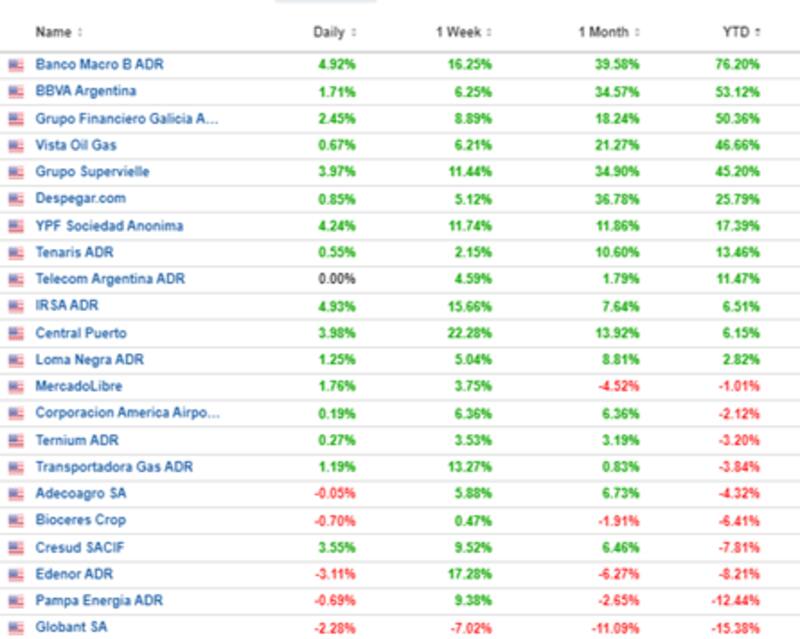Click the flag icon next to Vista Oil Gas
The width and height of the screenshot is (800, 639).
15,145
